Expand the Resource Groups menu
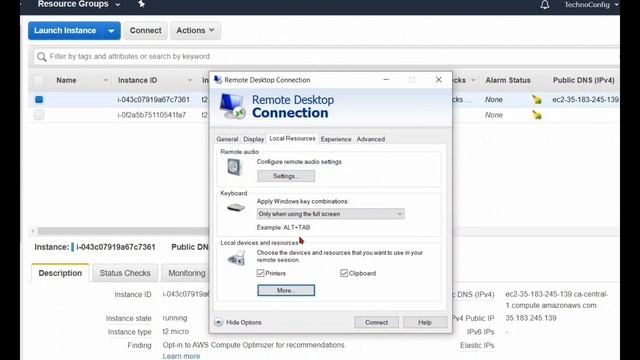 [79, 4]
